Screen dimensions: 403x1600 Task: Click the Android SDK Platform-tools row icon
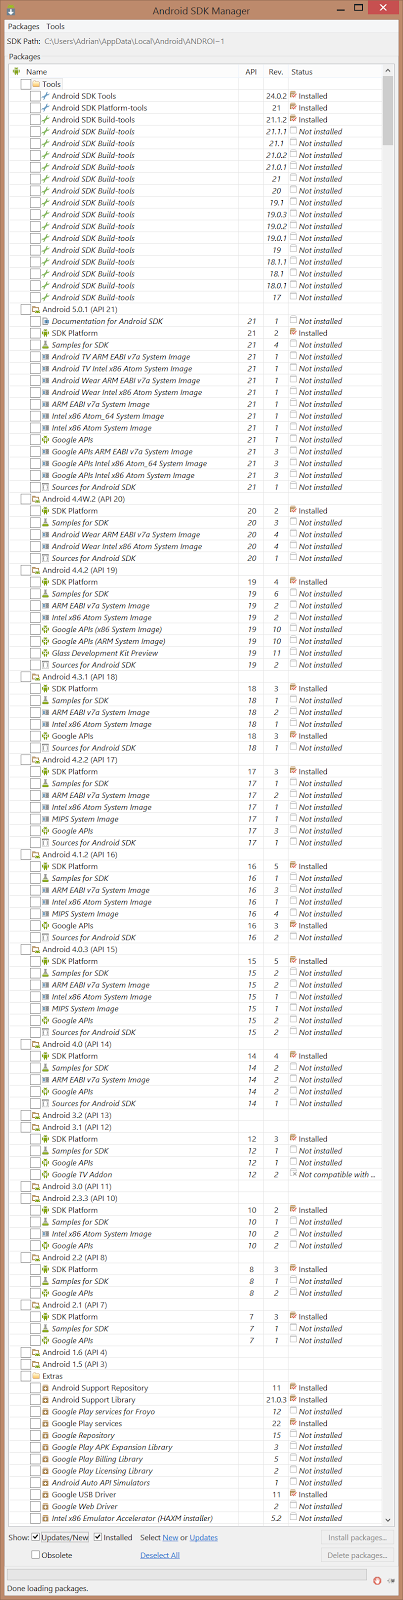tap(45, 108)
